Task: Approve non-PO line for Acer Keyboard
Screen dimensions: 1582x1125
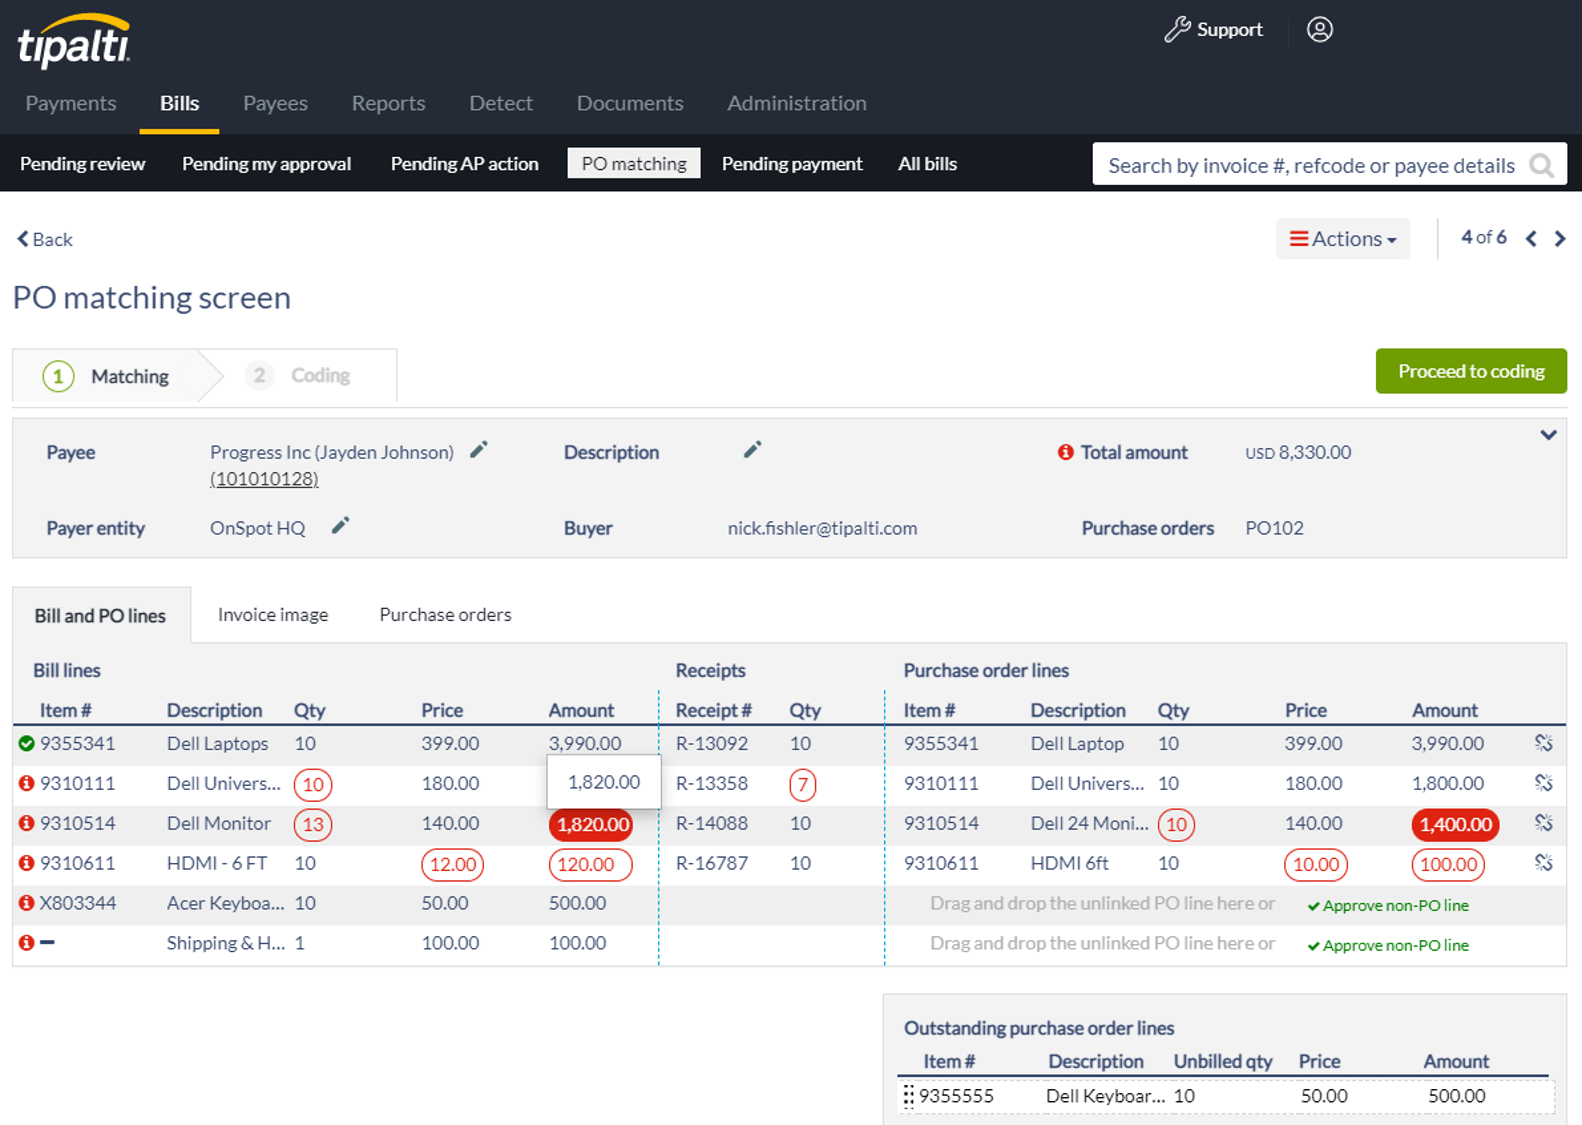Action: (1388, 905)
